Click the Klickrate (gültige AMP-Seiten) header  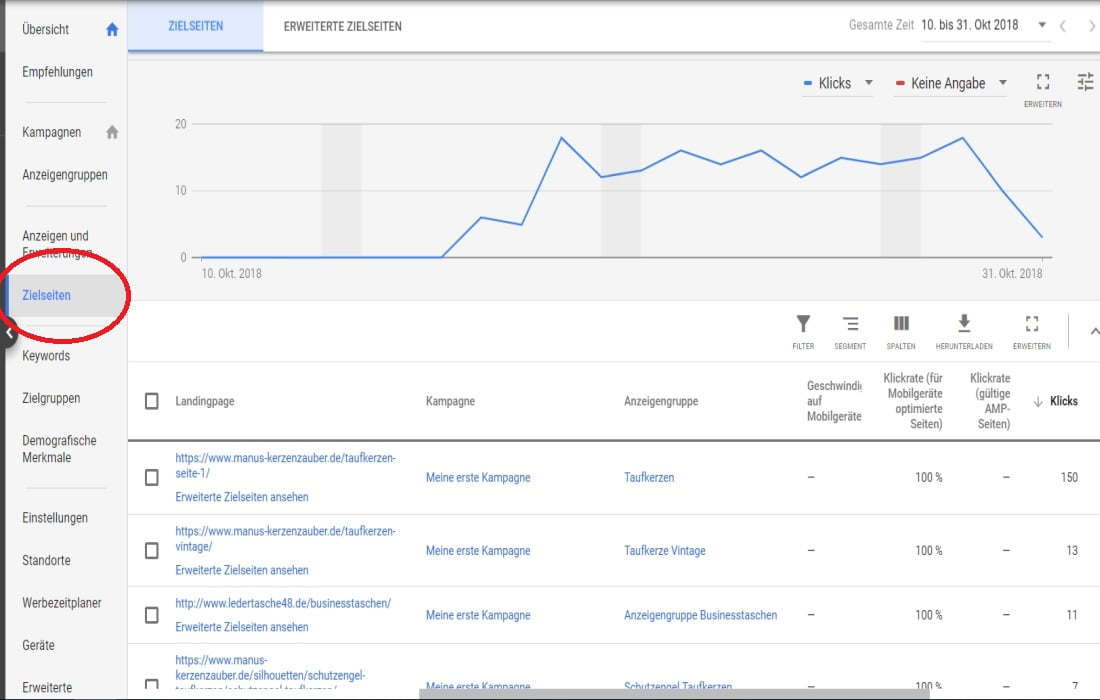[991, 401]
